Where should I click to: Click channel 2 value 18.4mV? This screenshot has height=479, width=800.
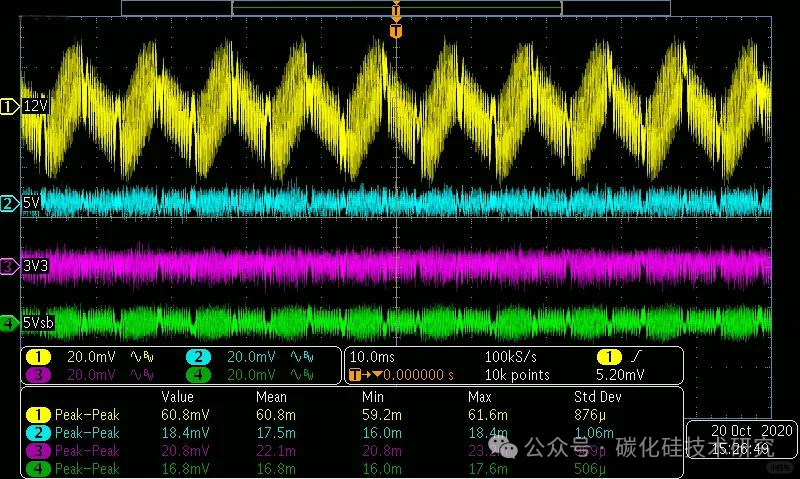185,433
